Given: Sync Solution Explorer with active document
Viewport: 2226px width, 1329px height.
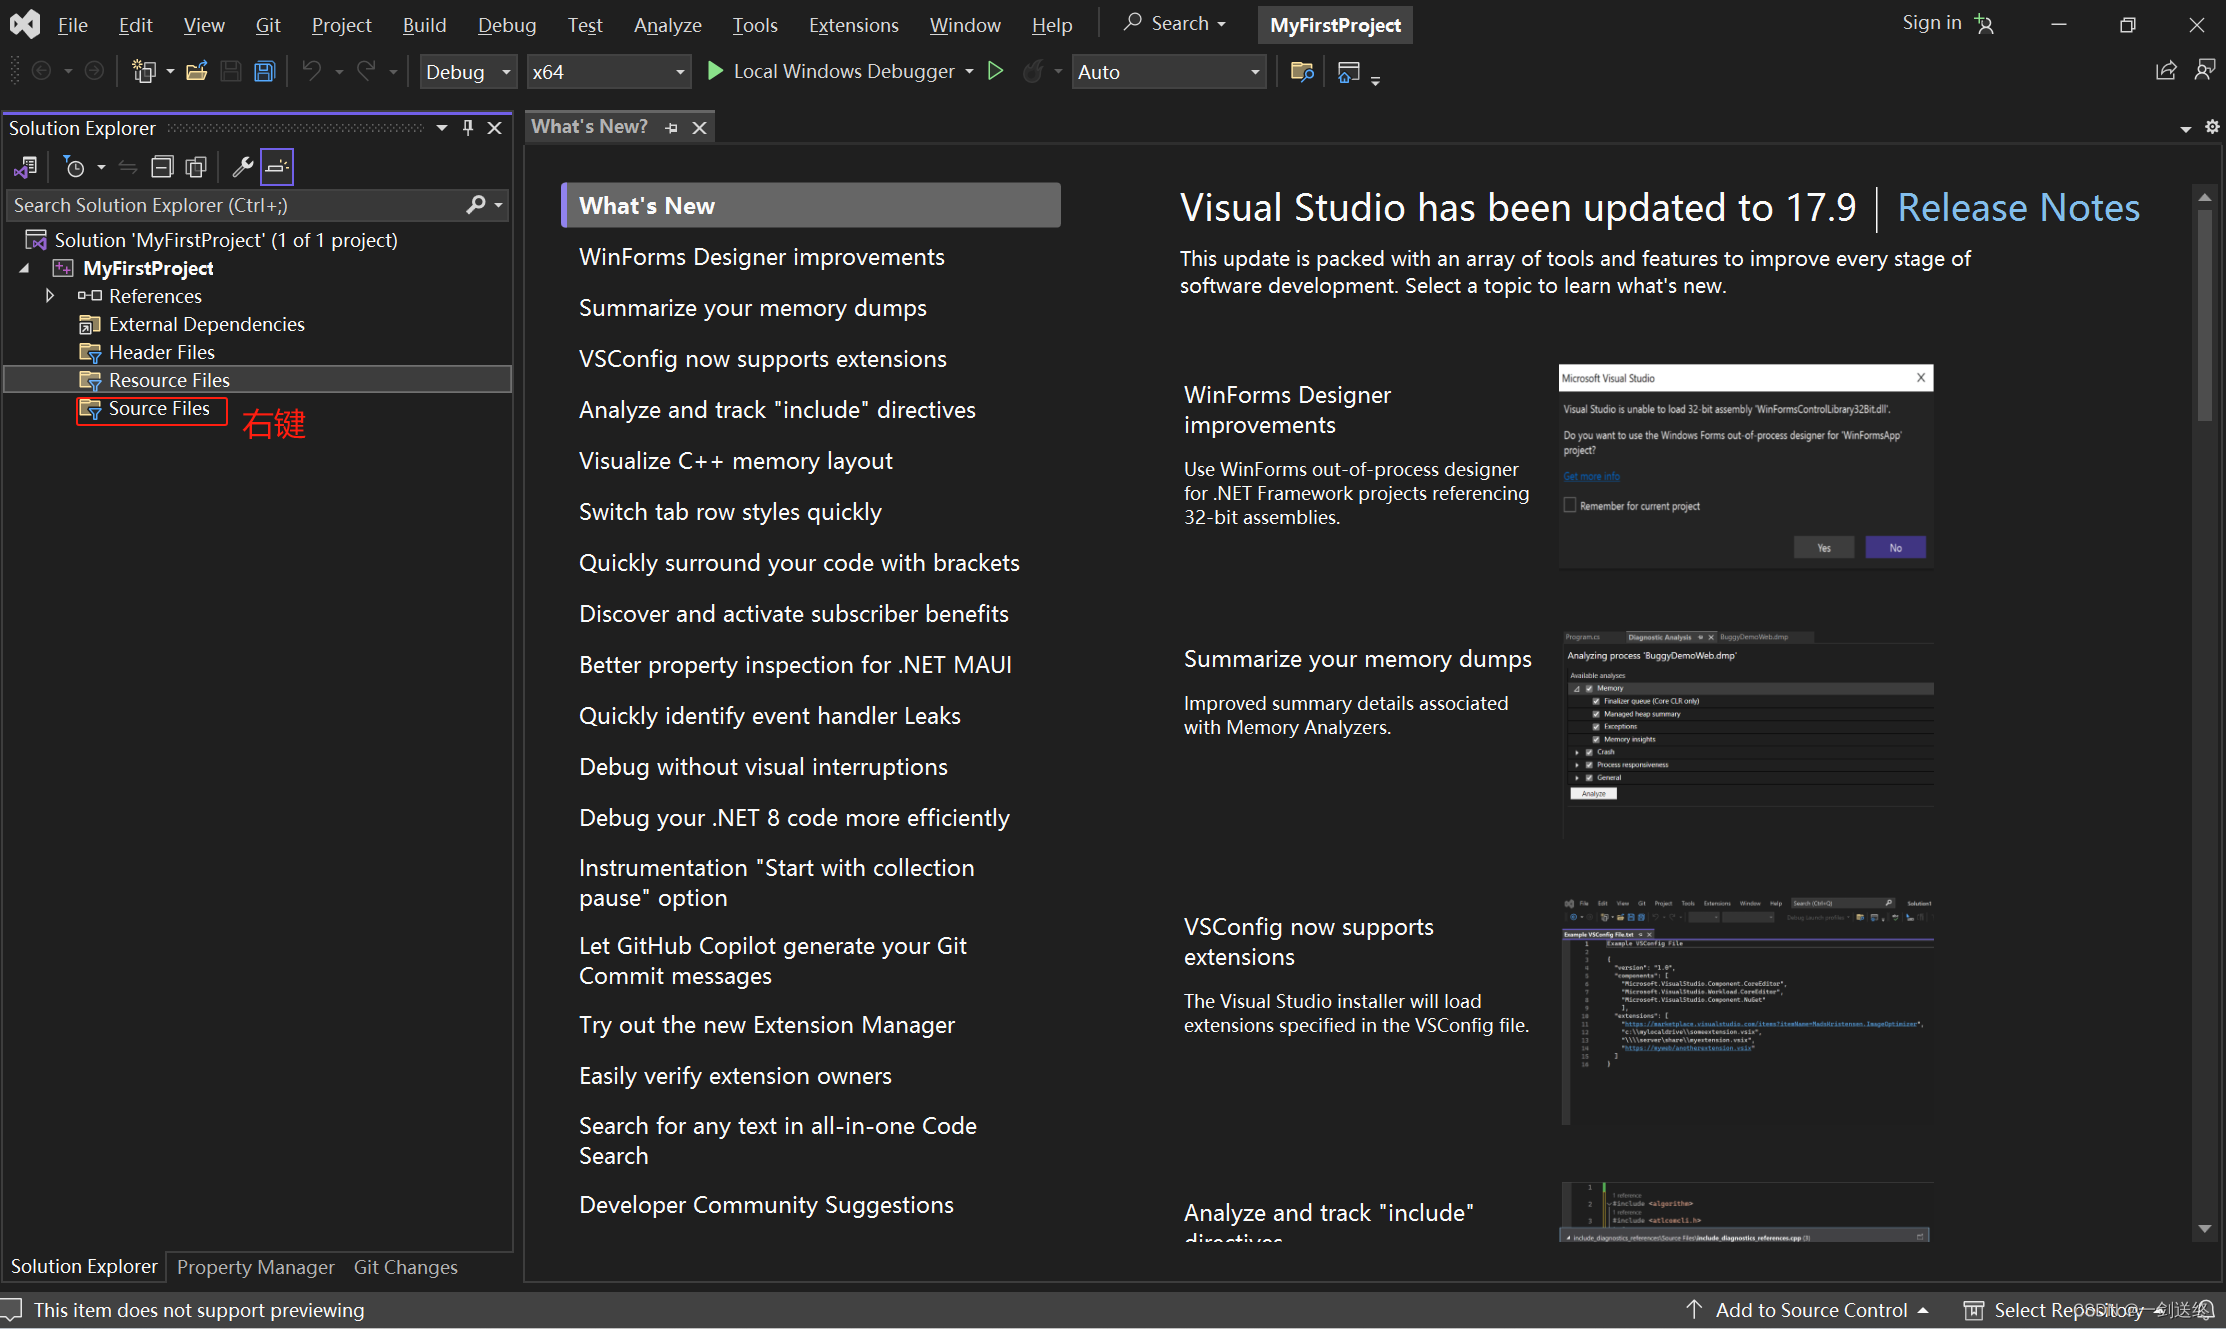Looking at the screenshot, I should 127,166.
